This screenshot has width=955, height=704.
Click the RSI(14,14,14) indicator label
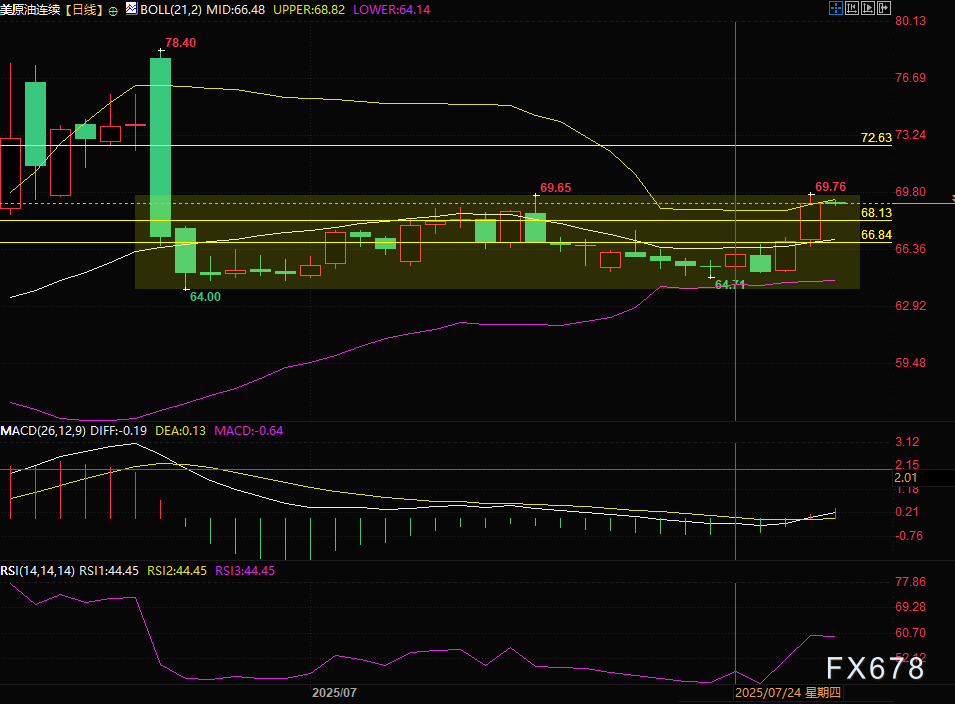click(x=38, y=570)
